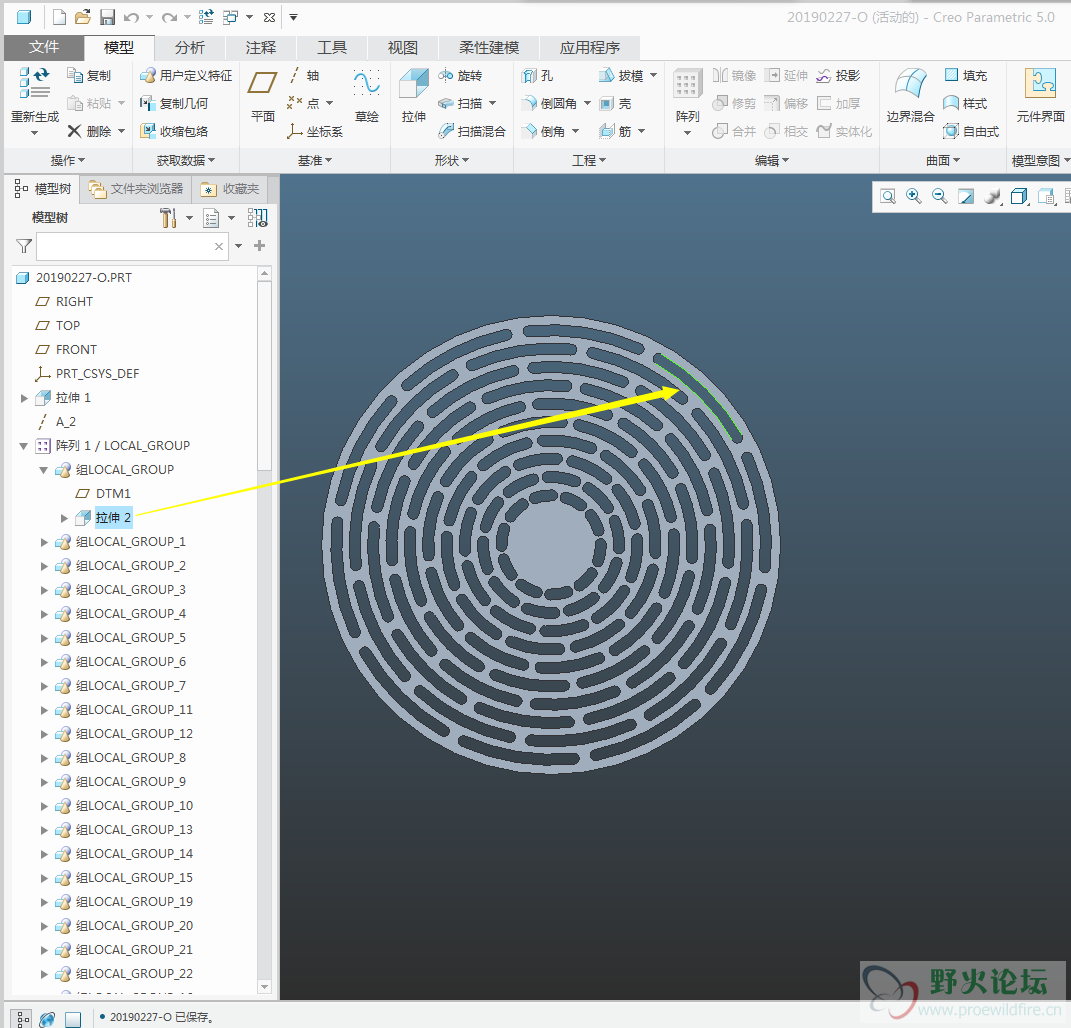Open the Pattern (阵列) tool

click(688, 96)
